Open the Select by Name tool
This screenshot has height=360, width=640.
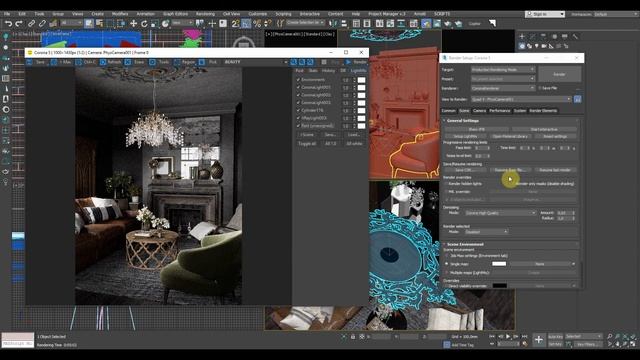tap(99, 24)
